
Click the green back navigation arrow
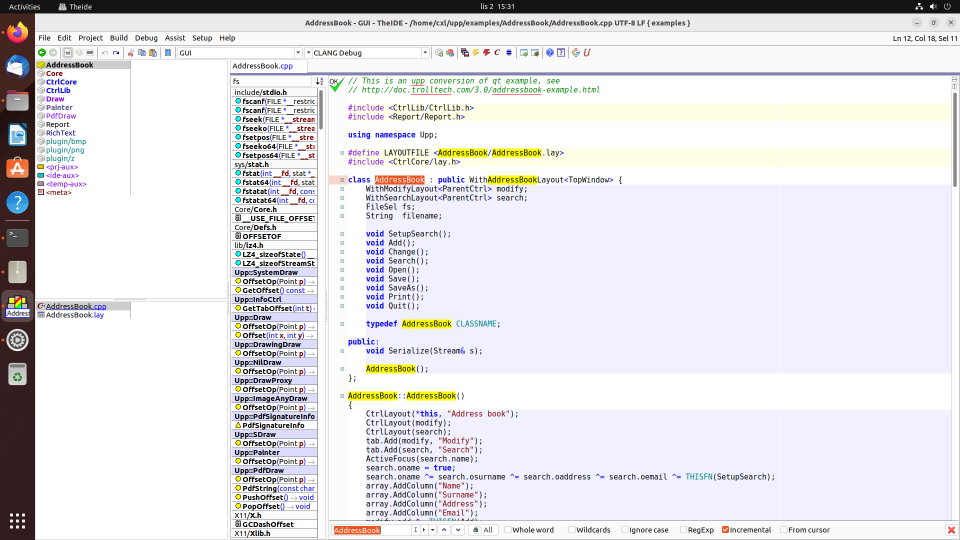pos(41,52)
